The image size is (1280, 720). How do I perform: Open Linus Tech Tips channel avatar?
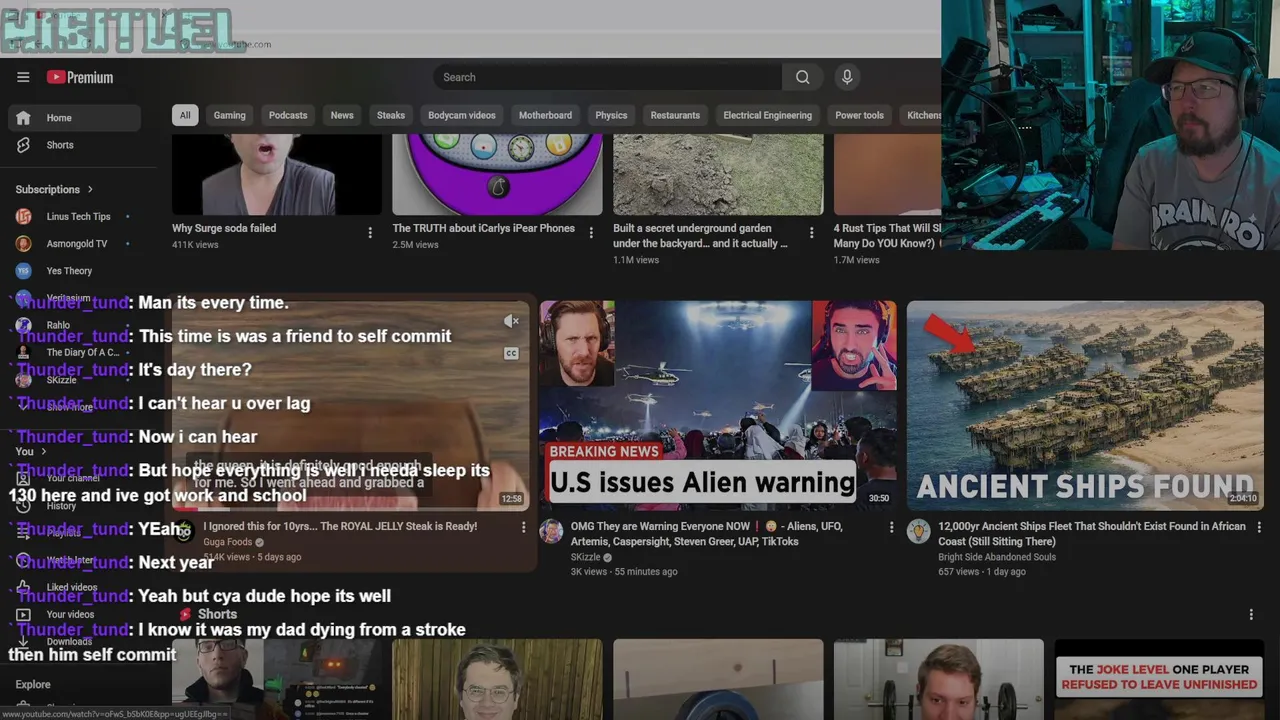pyautogui.click(x=24, y=216)
